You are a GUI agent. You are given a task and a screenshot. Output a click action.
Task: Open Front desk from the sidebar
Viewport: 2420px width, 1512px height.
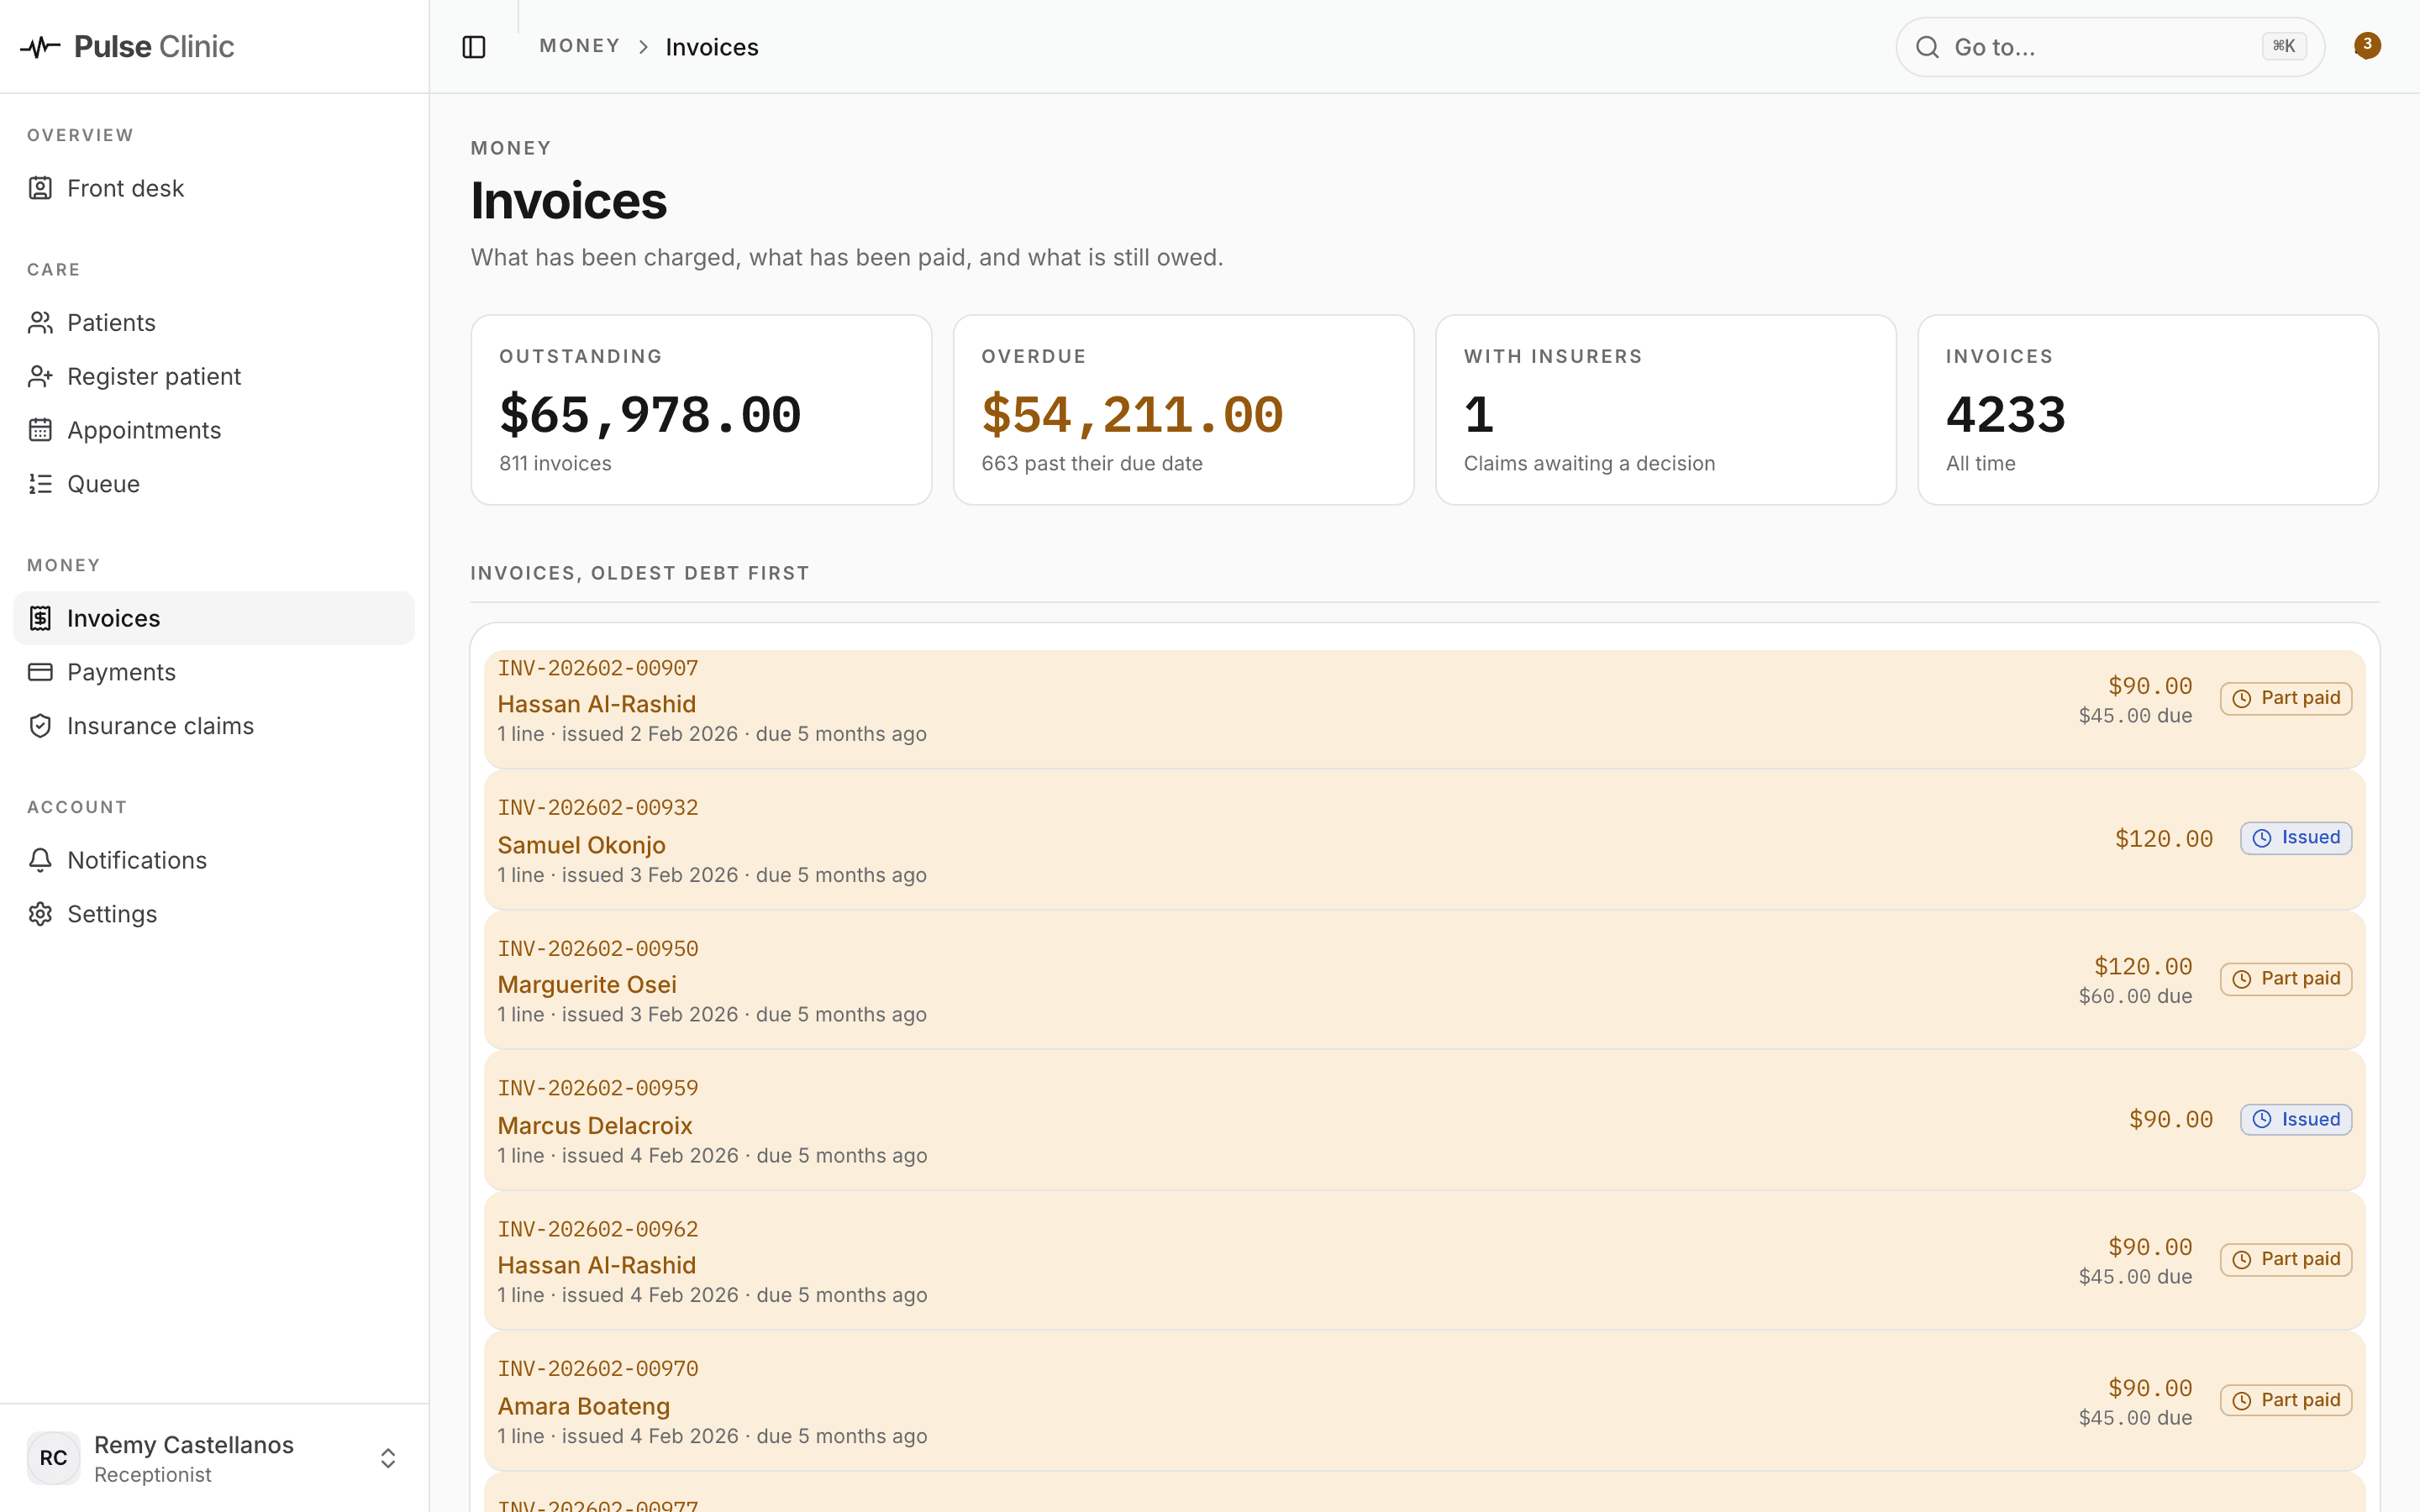point(214,188)
